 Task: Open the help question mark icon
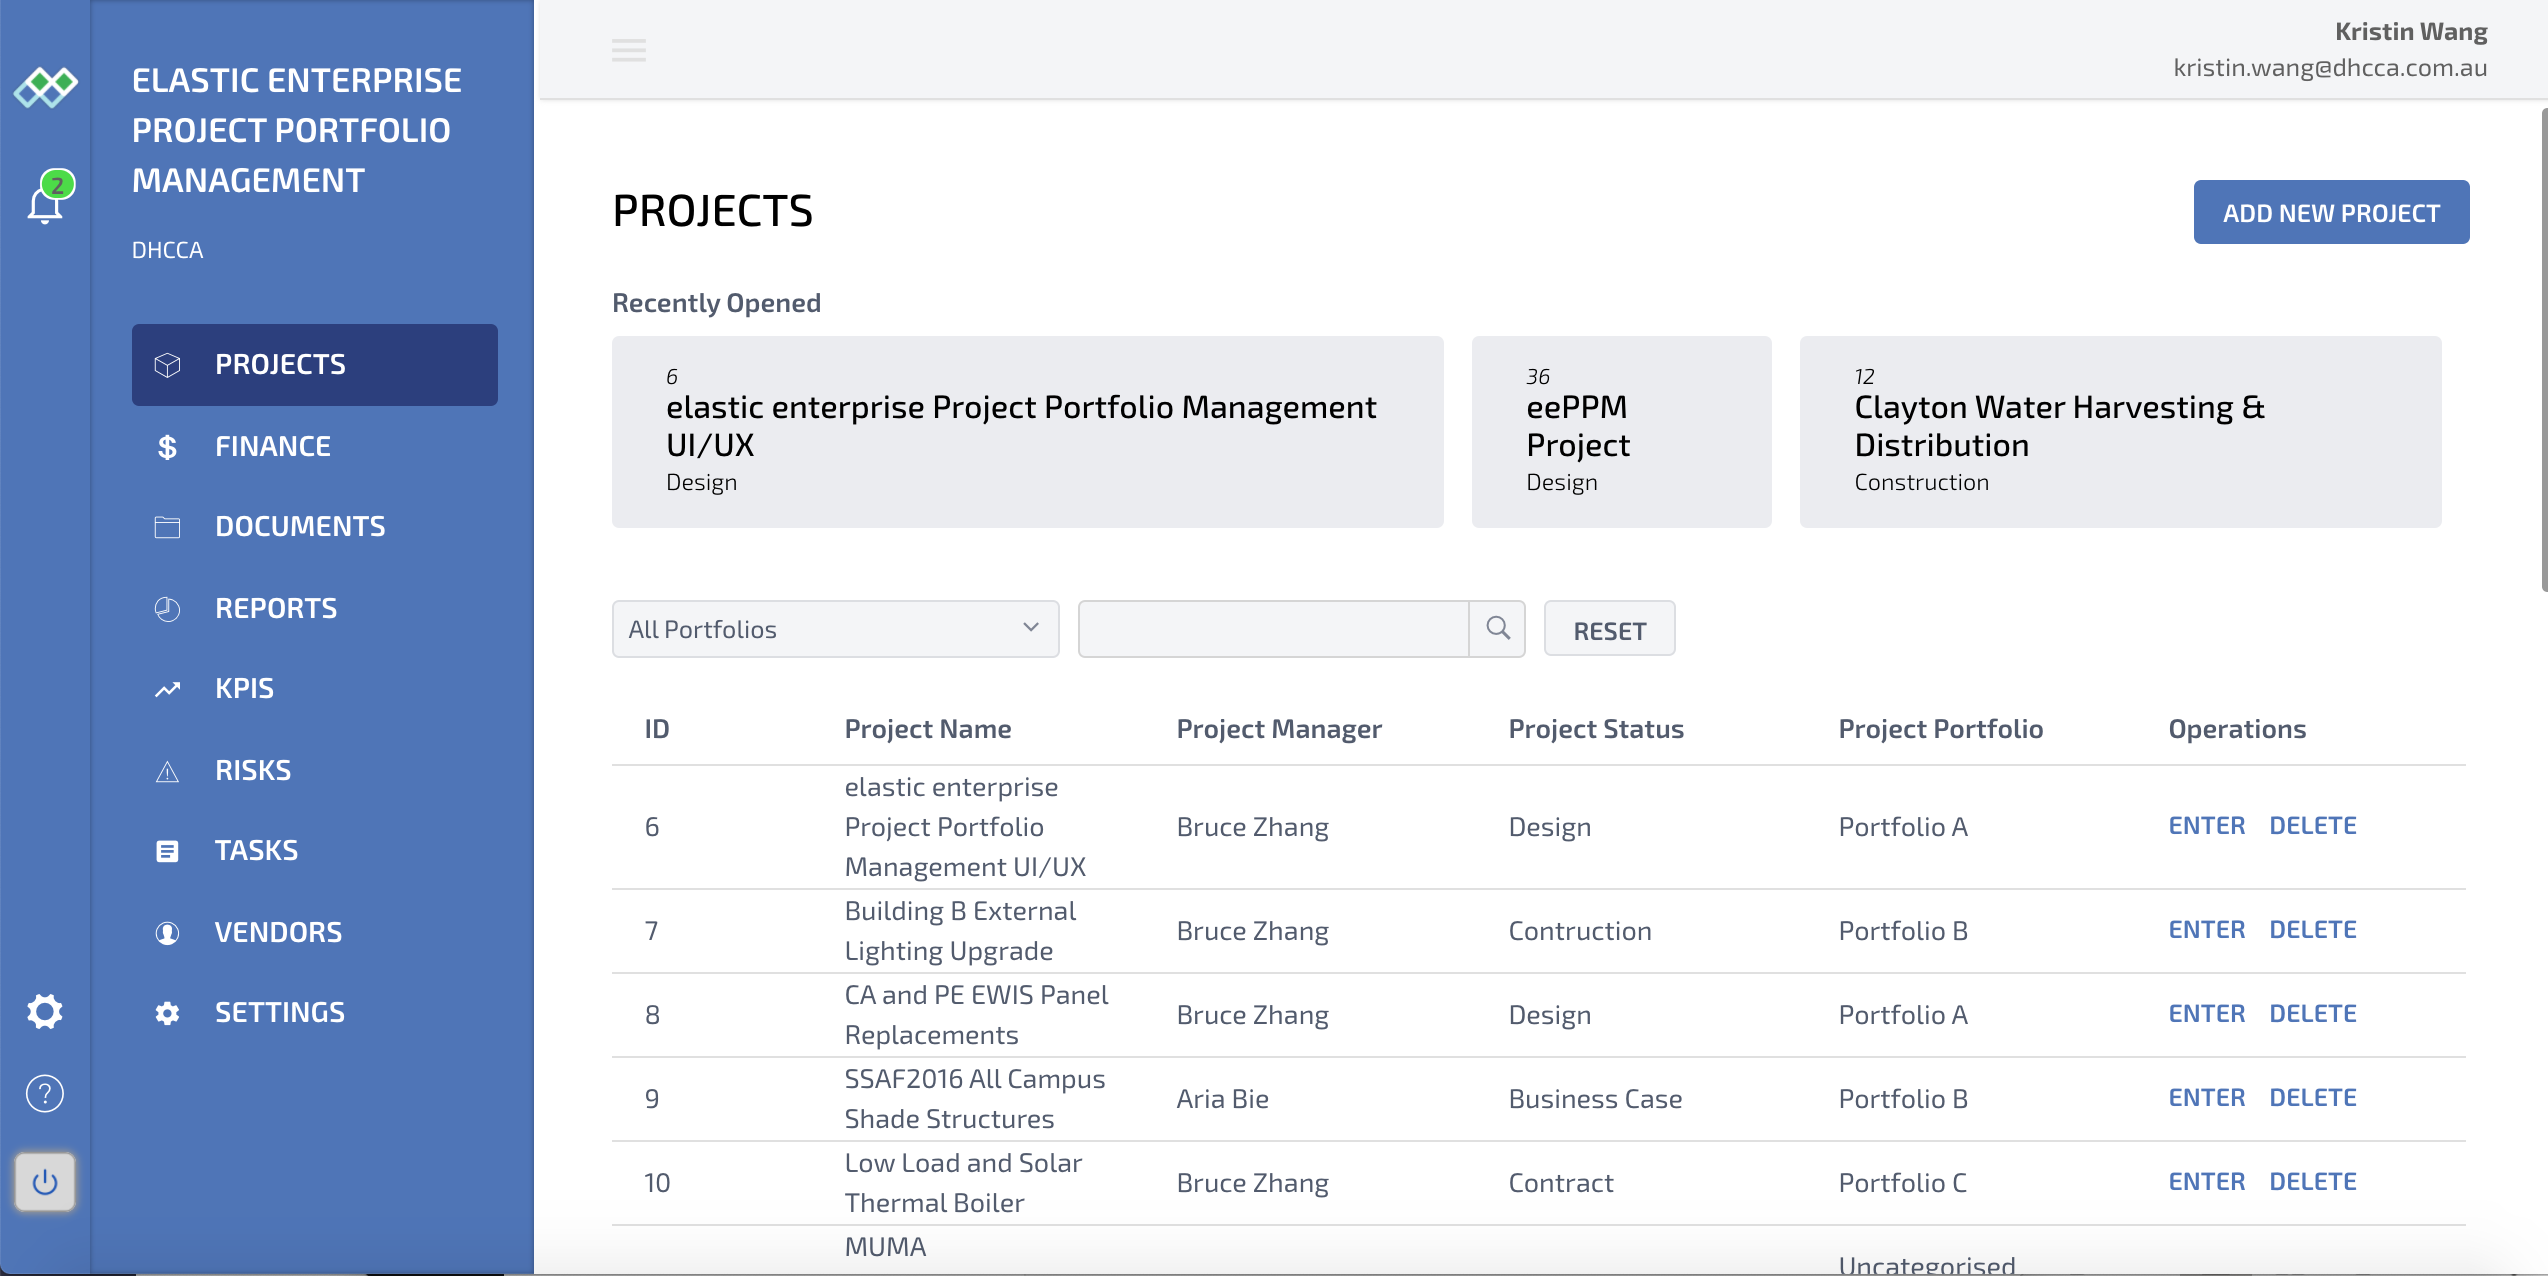click(45, 1093)
